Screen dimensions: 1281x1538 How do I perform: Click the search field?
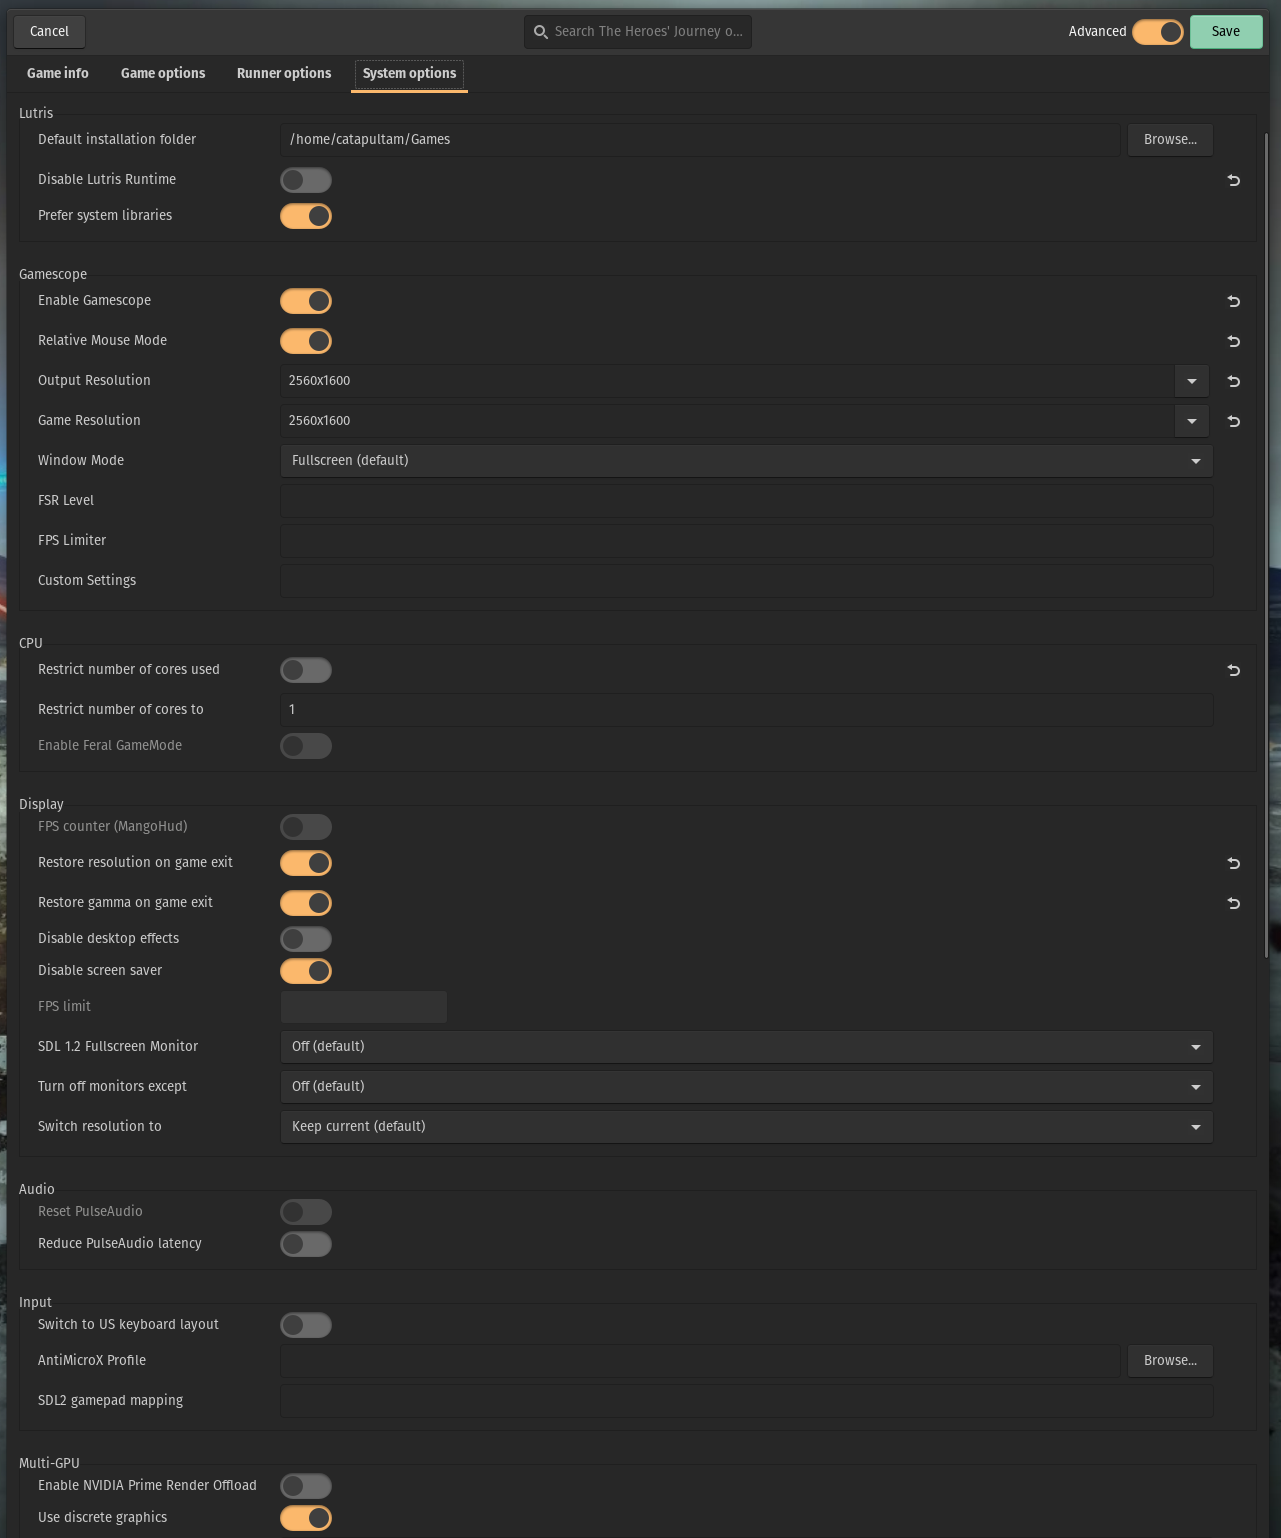coord(638,32)
